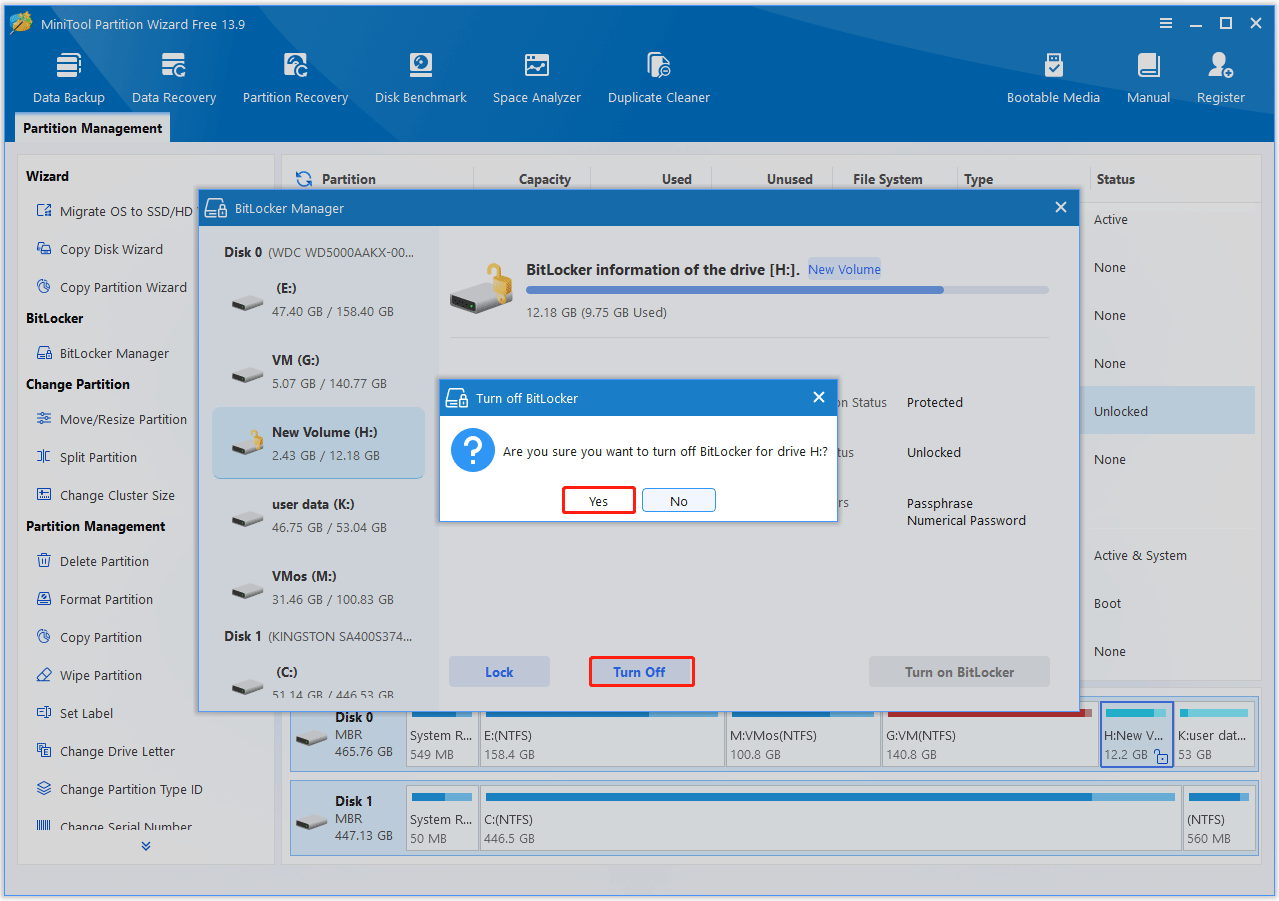Choose Delete Partition
The width and height of the screenshot is (1279, 901).
point(92,561)
